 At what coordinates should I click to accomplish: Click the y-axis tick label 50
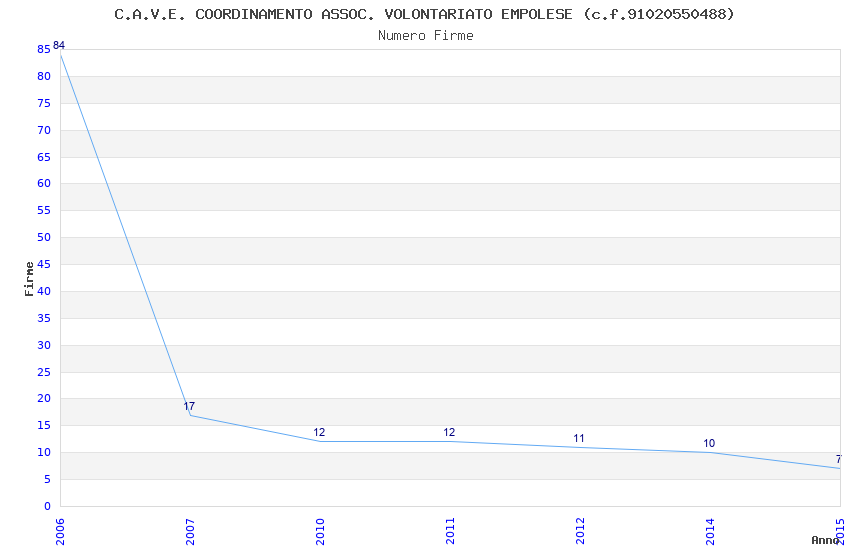point(44,238)
